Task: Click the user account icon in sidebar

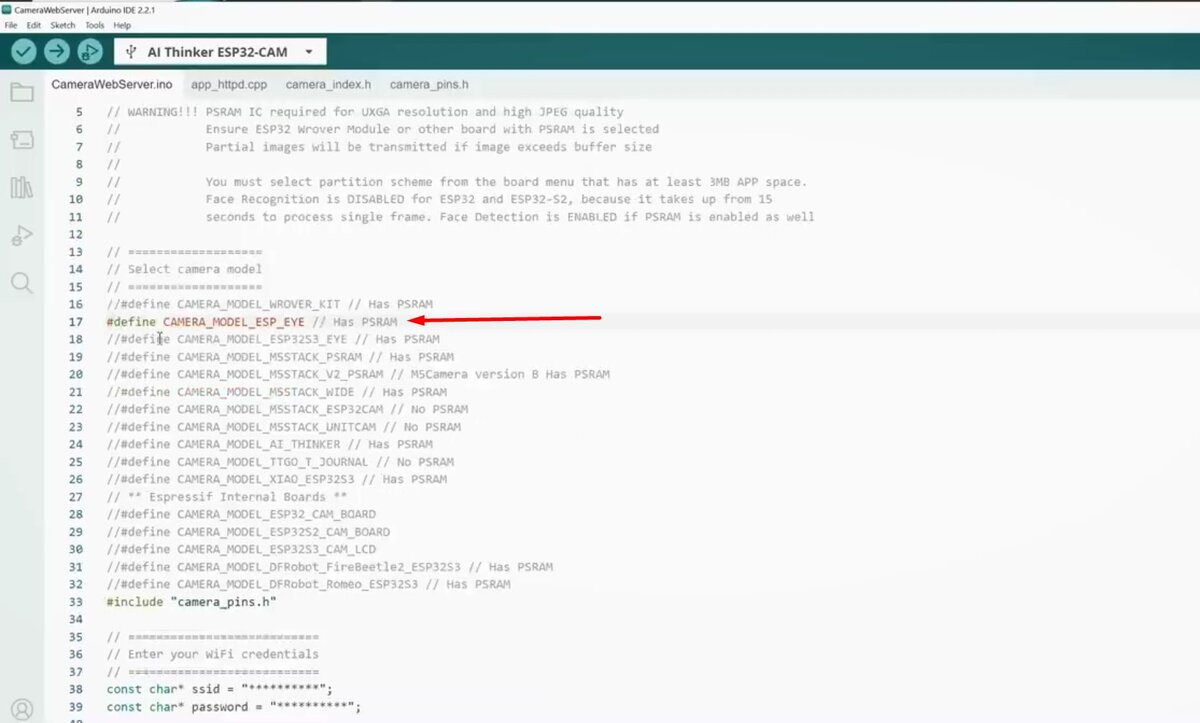Action: pyautogui.click(x=21, y=710)
